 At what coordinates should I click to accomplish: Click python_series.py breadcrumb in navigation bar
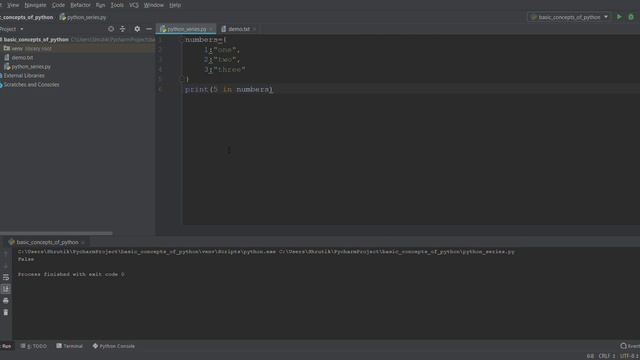[x=83, y=17]
